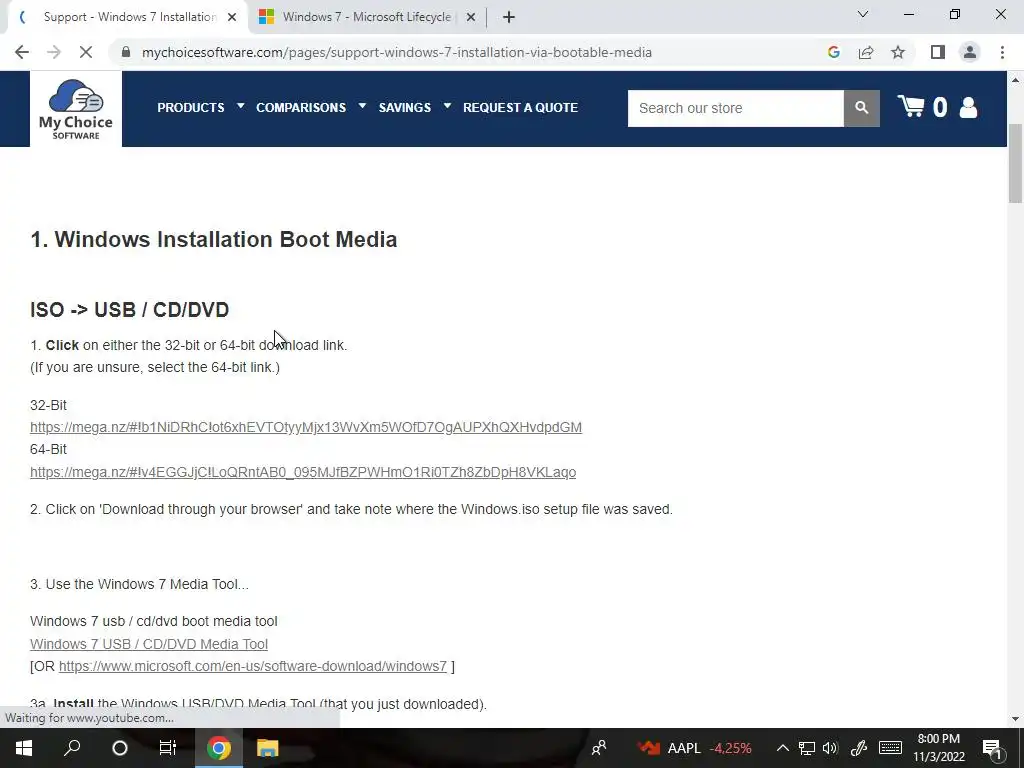Expand the COMPARISONS dropdown arrow
The height and width of the screenshot is (768, 1024).
pos(362,105)
